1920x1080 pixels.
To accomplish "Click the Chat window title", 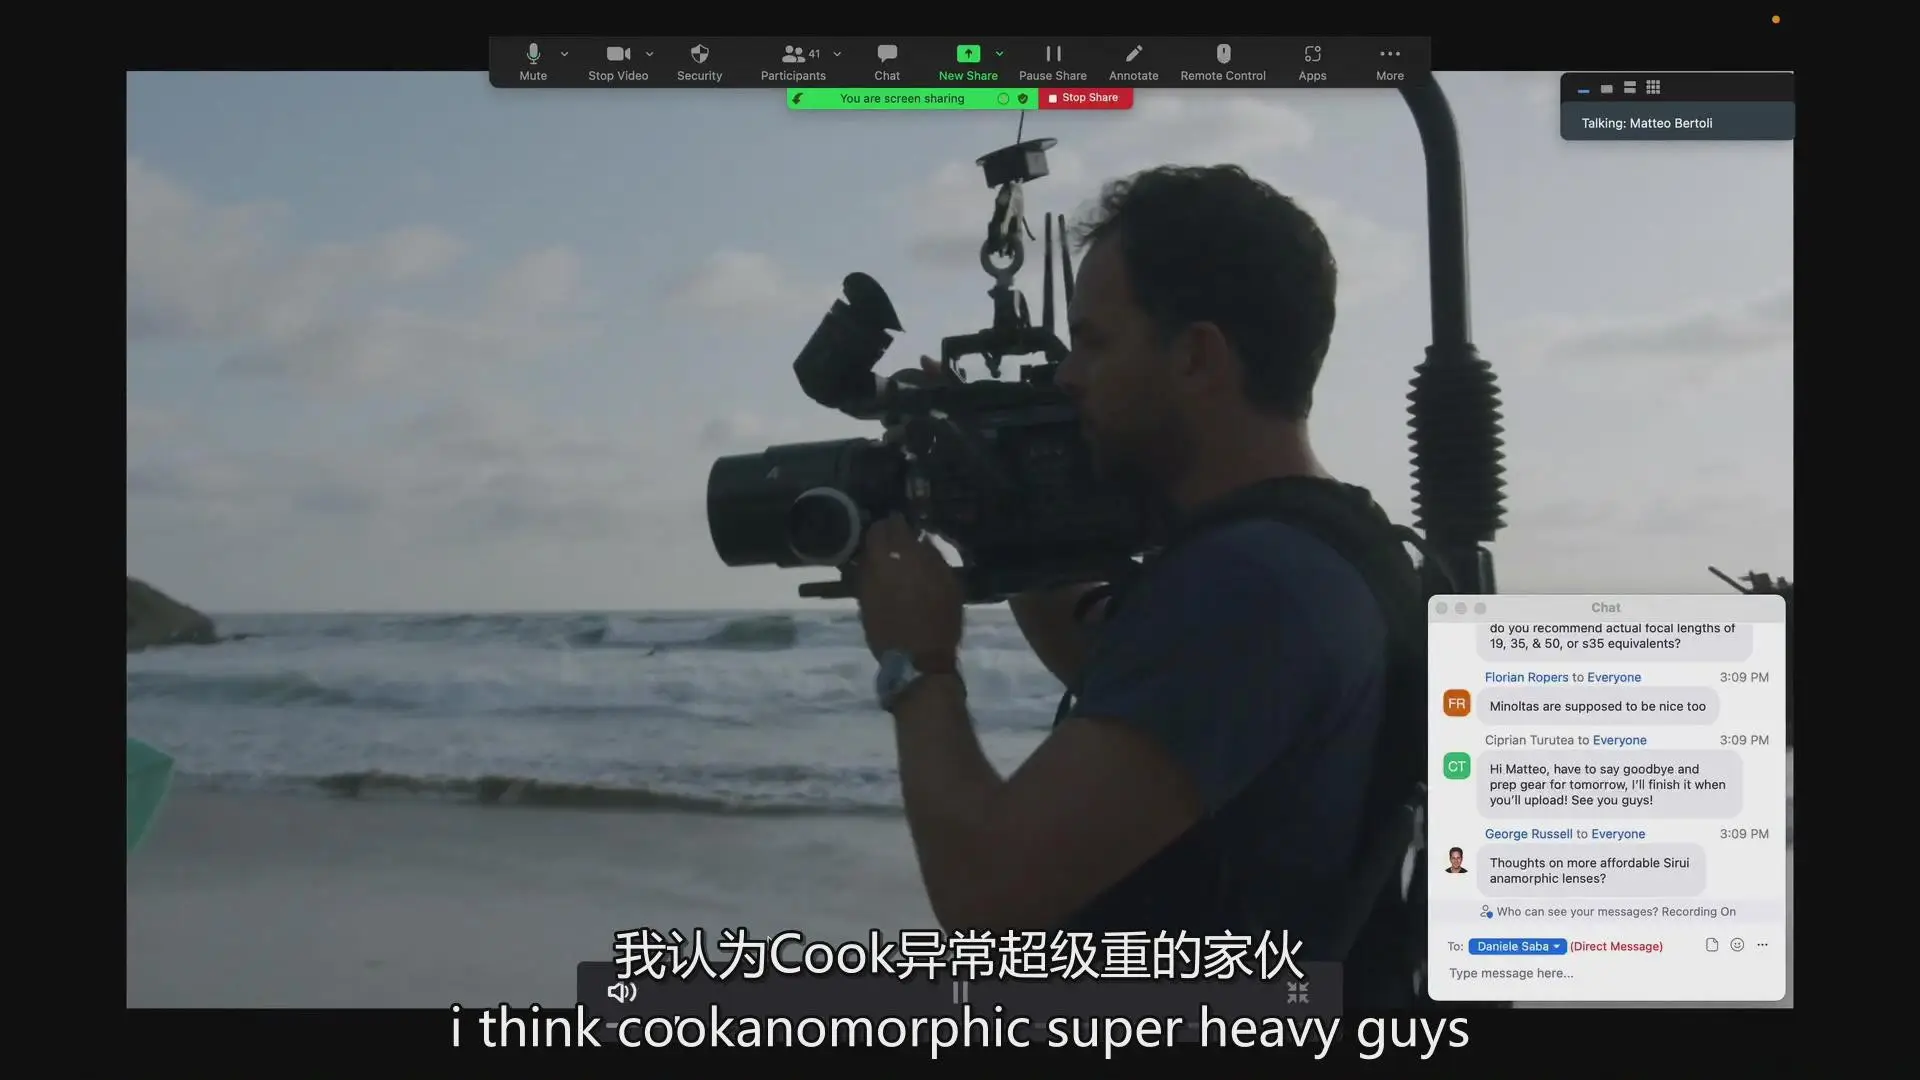I will 1605,608.
